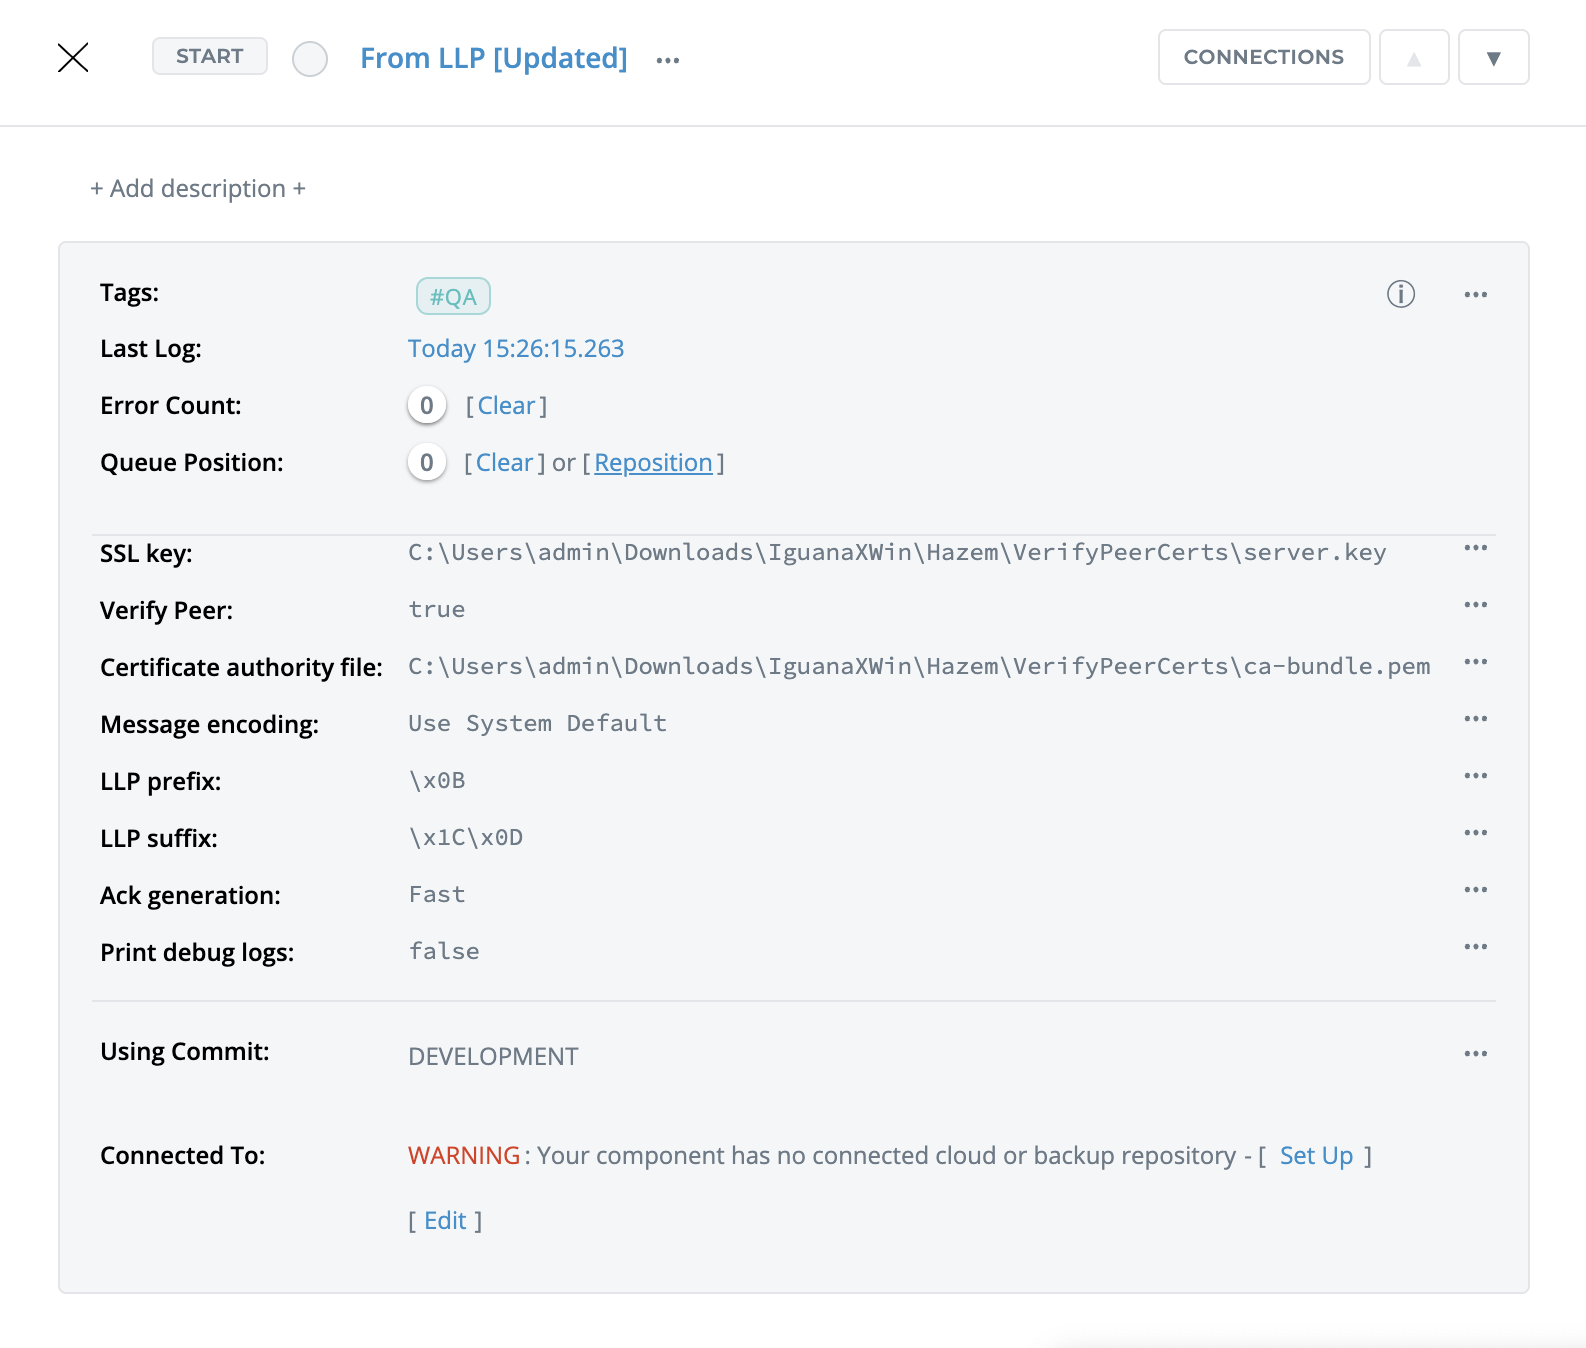Open the ellipsis menu beside the component title
1586x1348 pixels.
(x=667, y=60)
